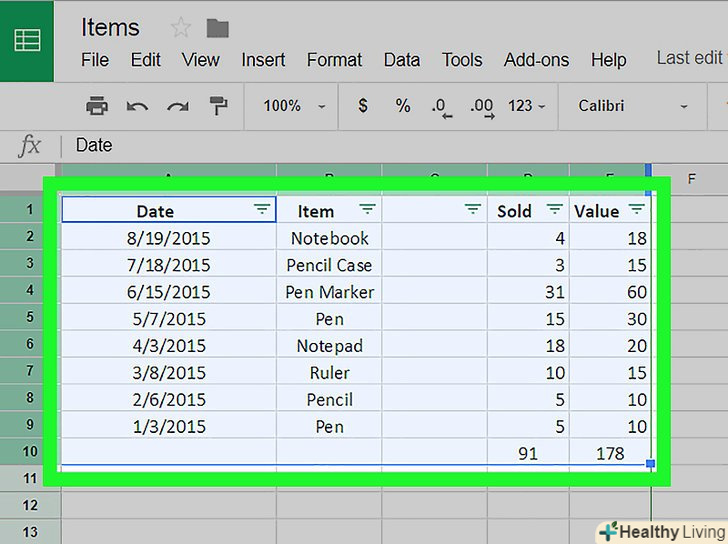728x544 pixels.
Task: Open the Date column filter
Action: point(262,209)
